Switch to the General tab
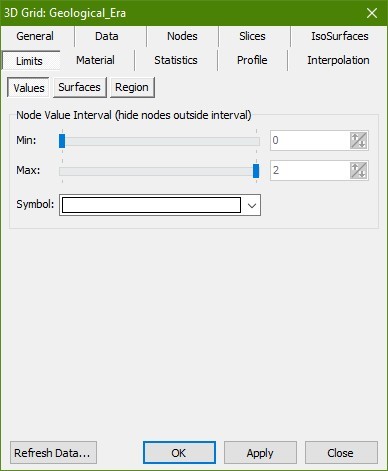The height and width of the screenshot is (471, 388). pos(35,36)
